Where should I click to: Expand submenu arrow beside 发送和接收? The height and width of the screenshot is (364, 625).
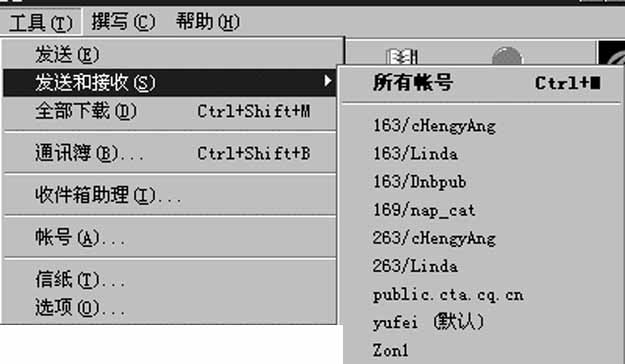click(x=327, y=81)
